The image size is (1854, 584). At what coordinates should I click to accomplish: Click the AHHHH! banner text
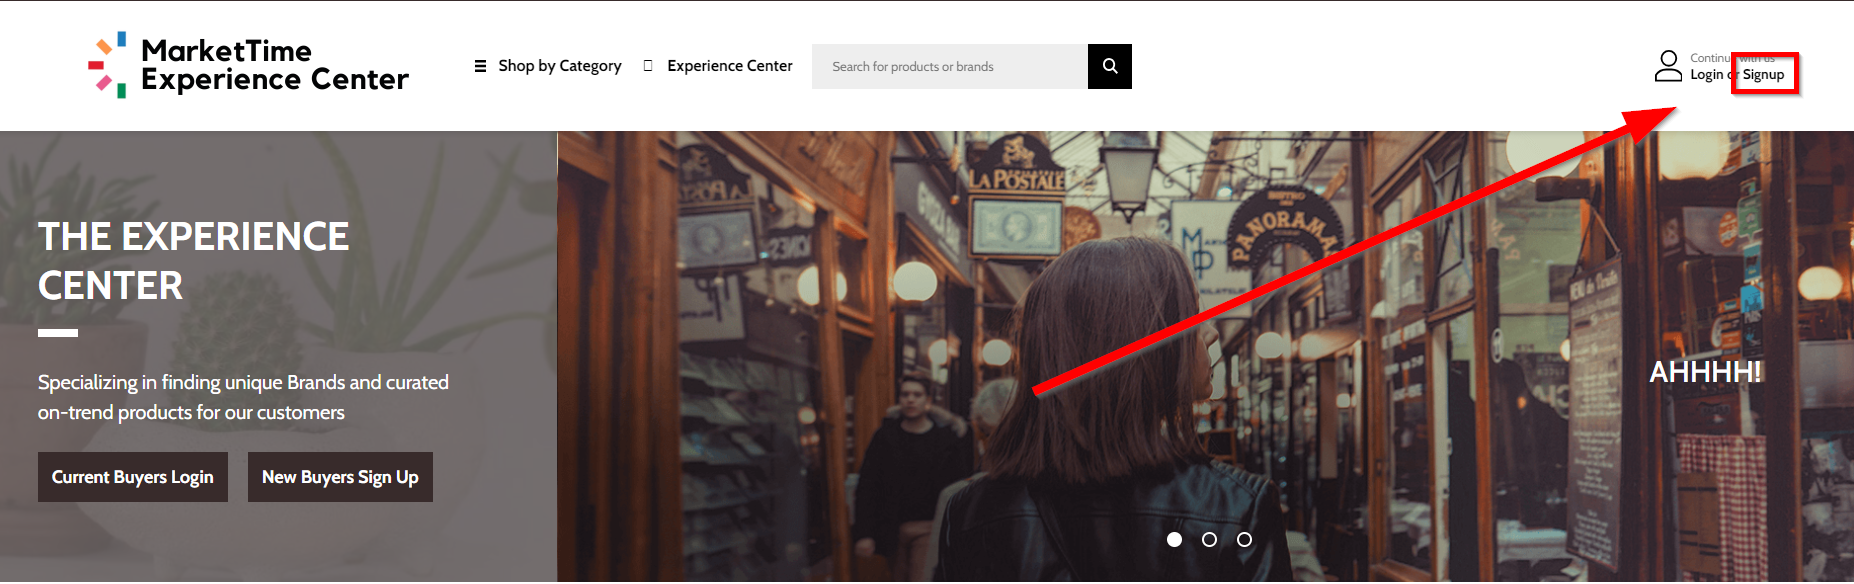[1705, 372]
